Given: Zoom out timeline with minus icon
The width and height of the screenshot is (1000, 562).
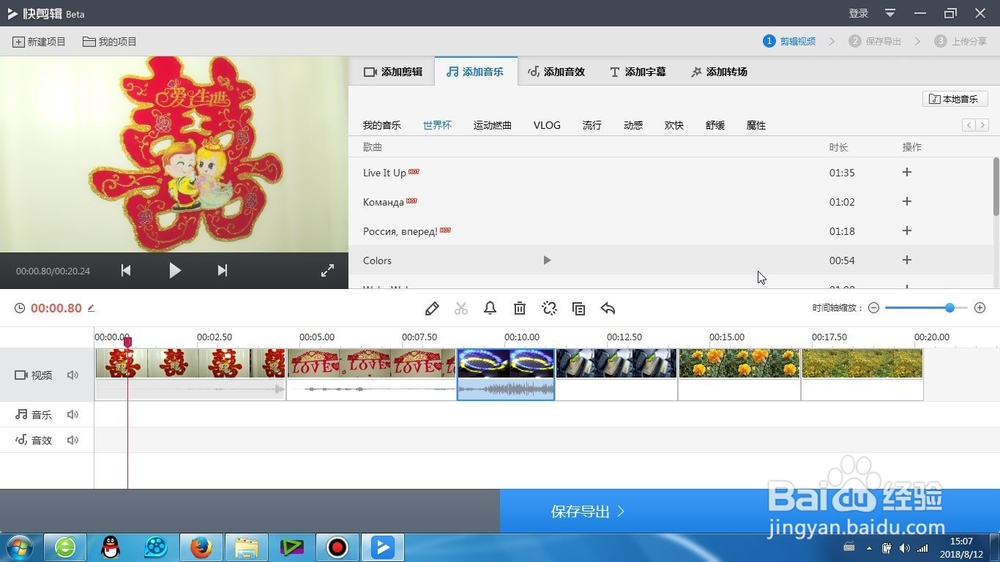Looking at the screenshot, I should [874, 308].
